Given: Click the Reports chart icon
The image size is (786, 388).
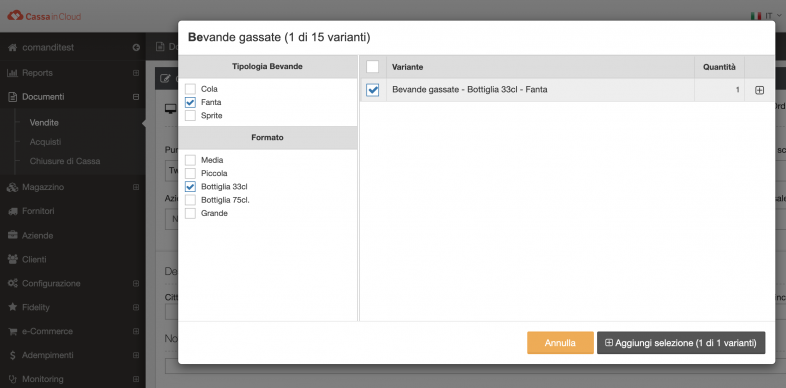Looking at the screenshot, I should [x=13, y=73].
